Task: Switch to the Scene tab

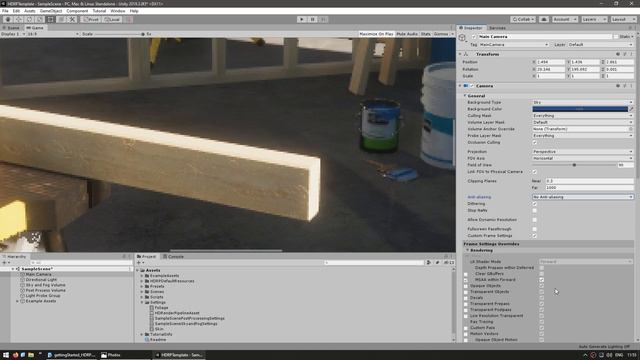Action: coord(12,28)
